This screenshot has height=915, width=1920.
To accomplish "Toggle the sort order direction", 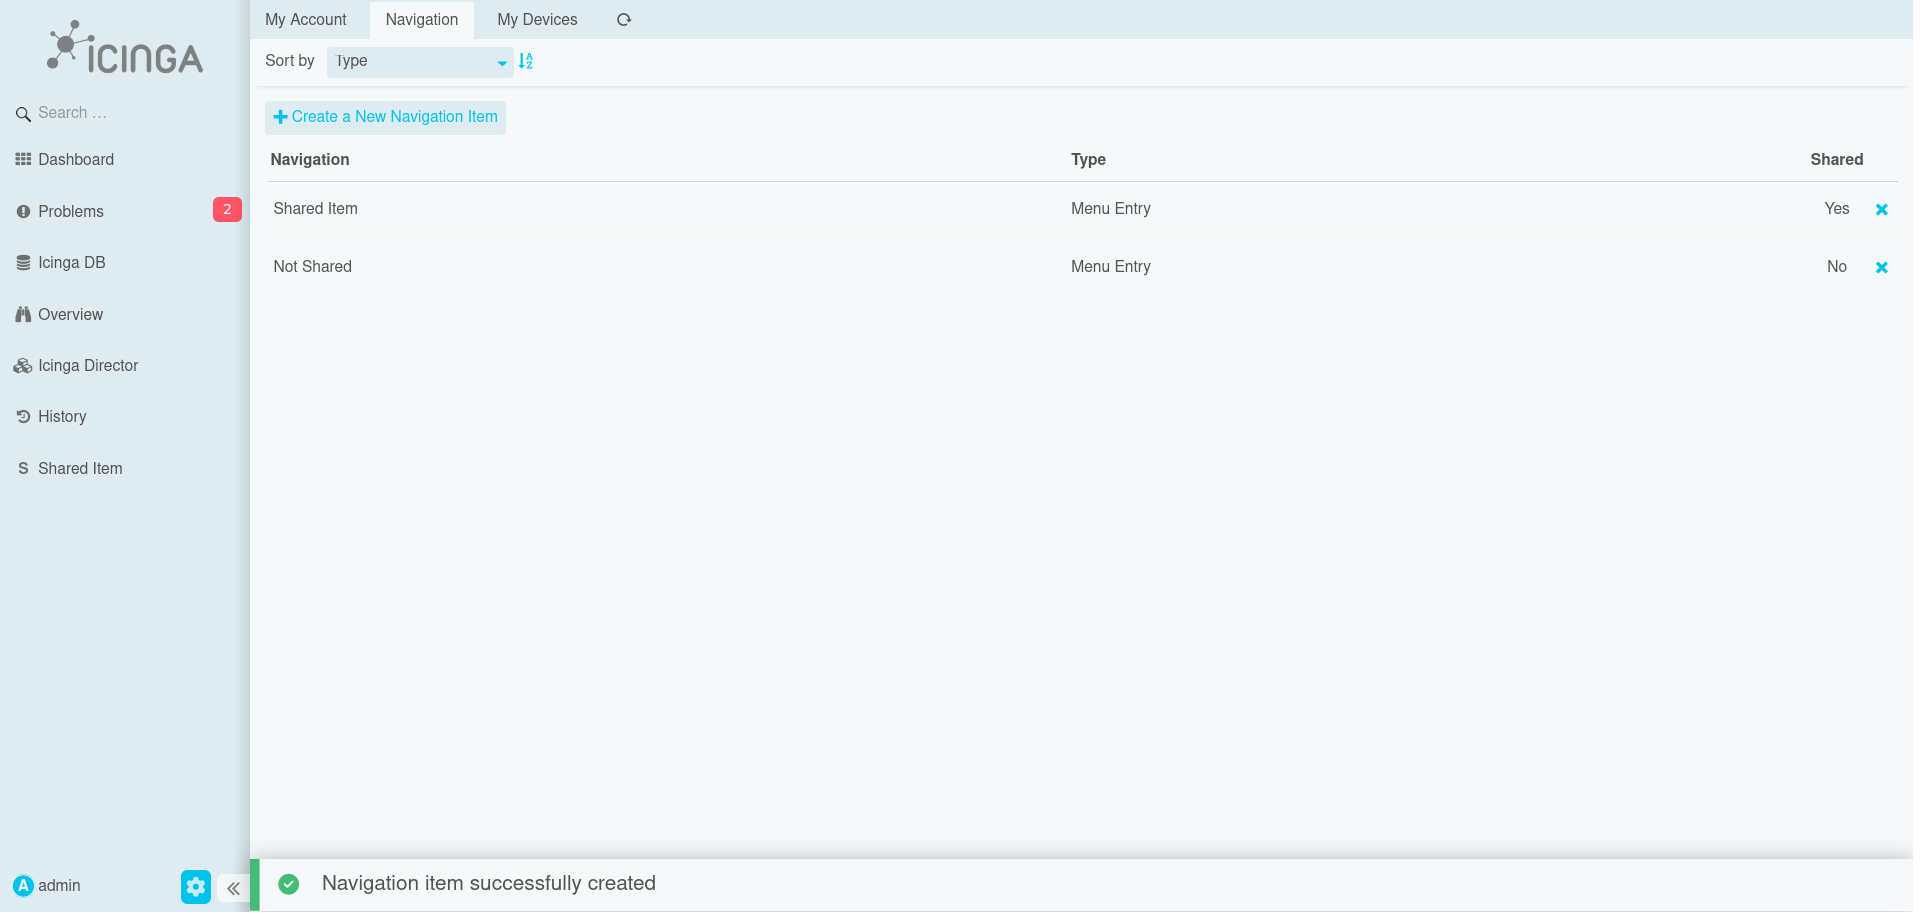I will point(527,61).
